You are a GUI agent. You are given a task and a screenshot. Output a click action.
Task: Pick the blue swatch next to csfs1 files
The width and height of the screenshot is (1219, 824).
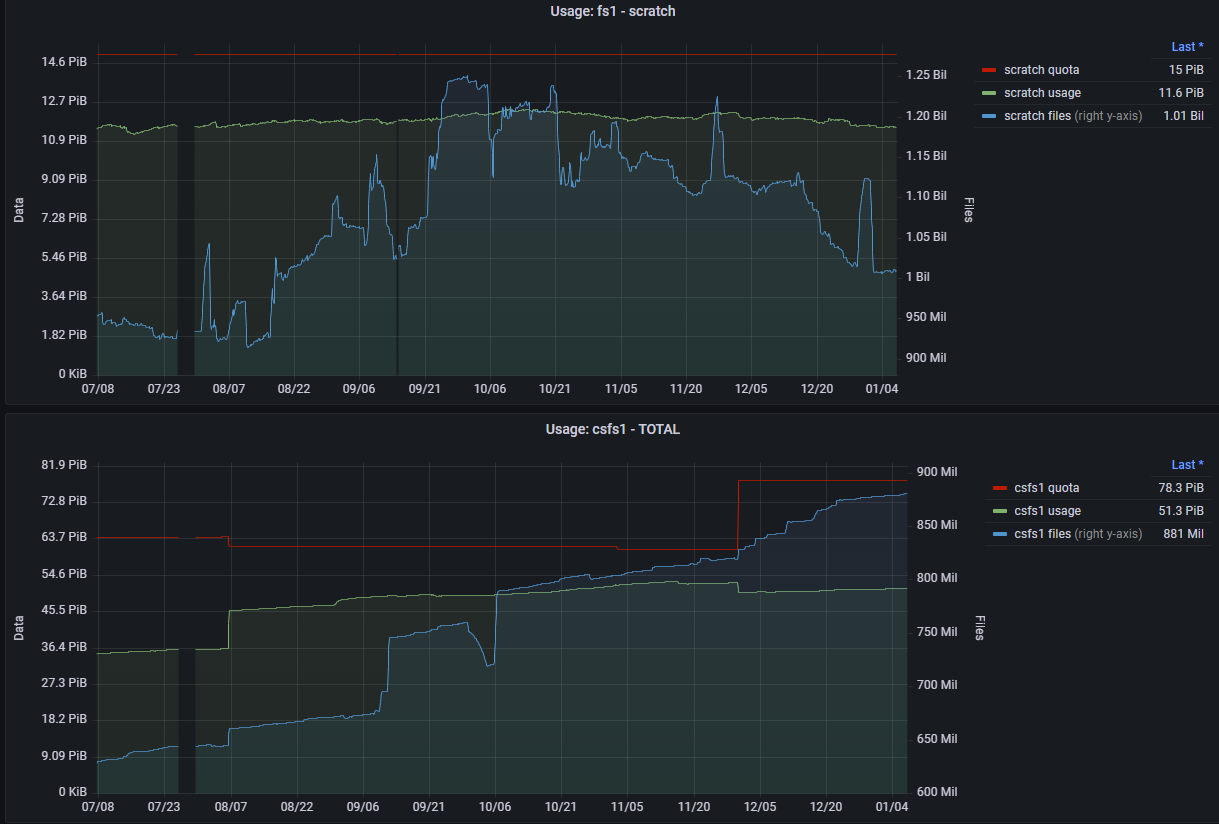coord(999,534)
